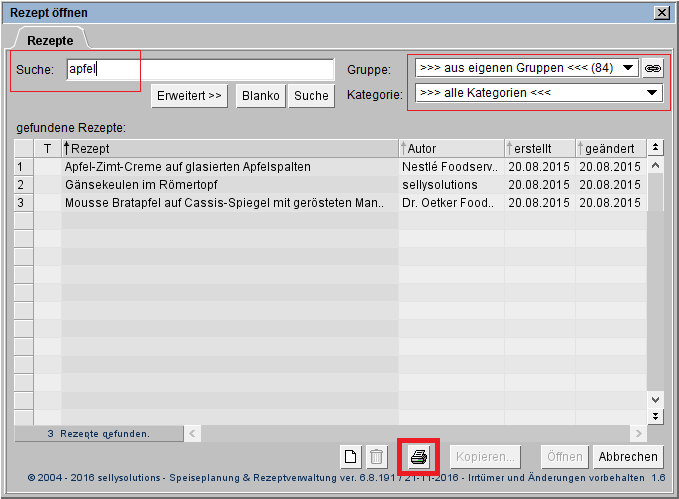Click the vertical scrollbar down arrow

[656, 415]
